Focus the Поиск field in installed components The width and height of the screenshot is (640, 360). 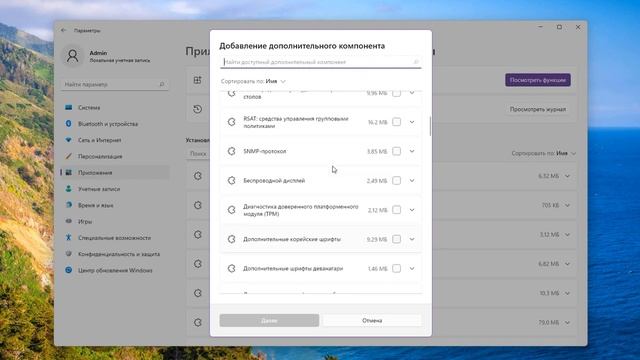click(198, 153)
